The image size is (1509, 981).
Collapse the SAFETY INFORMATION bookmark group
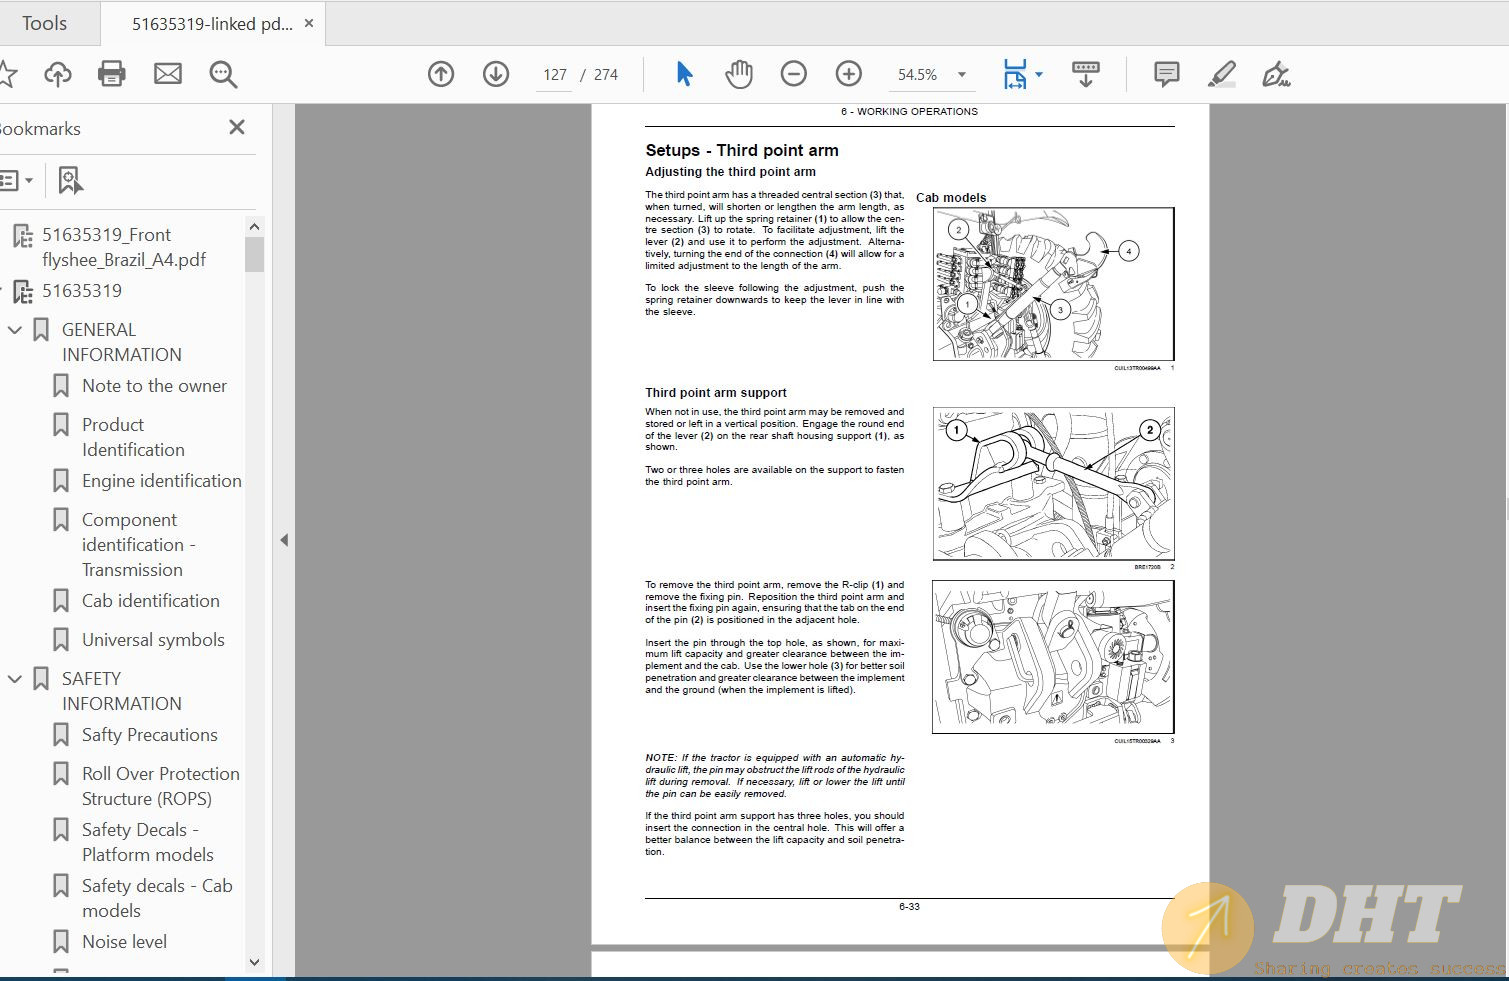[15, 679]
